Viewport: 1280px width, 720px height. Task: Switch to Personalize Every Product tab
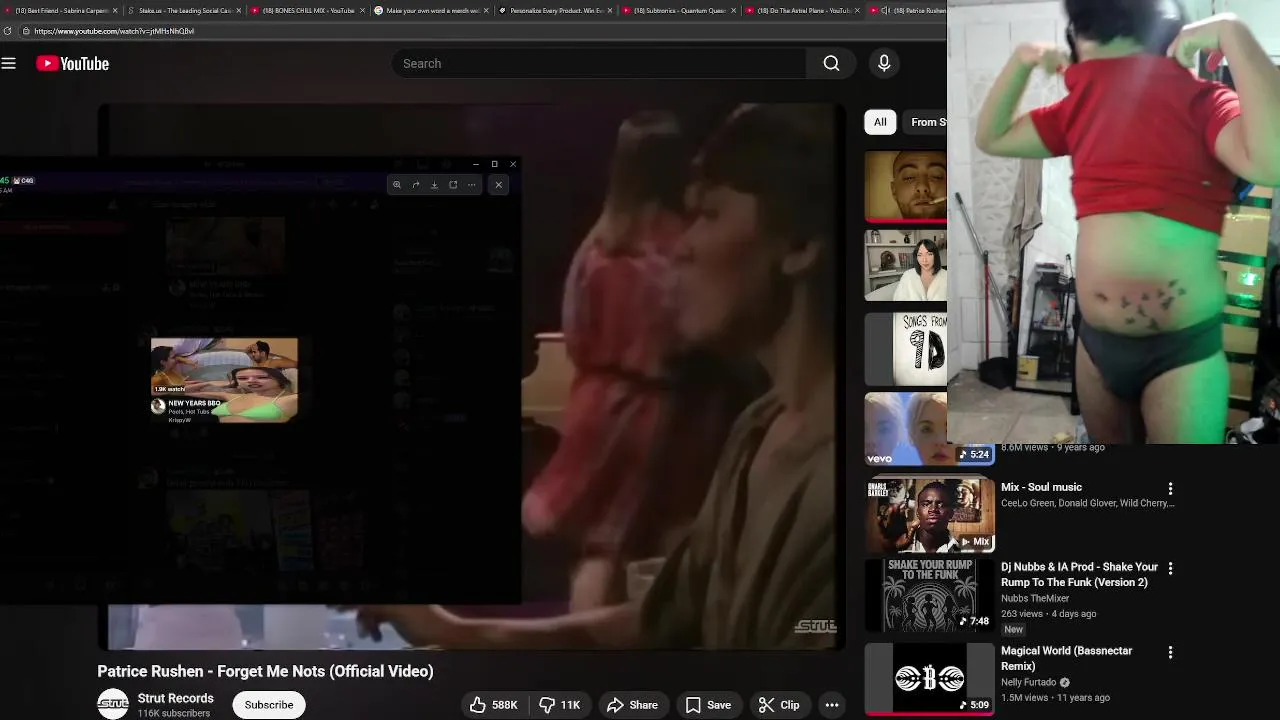click(x=555, y=10)
